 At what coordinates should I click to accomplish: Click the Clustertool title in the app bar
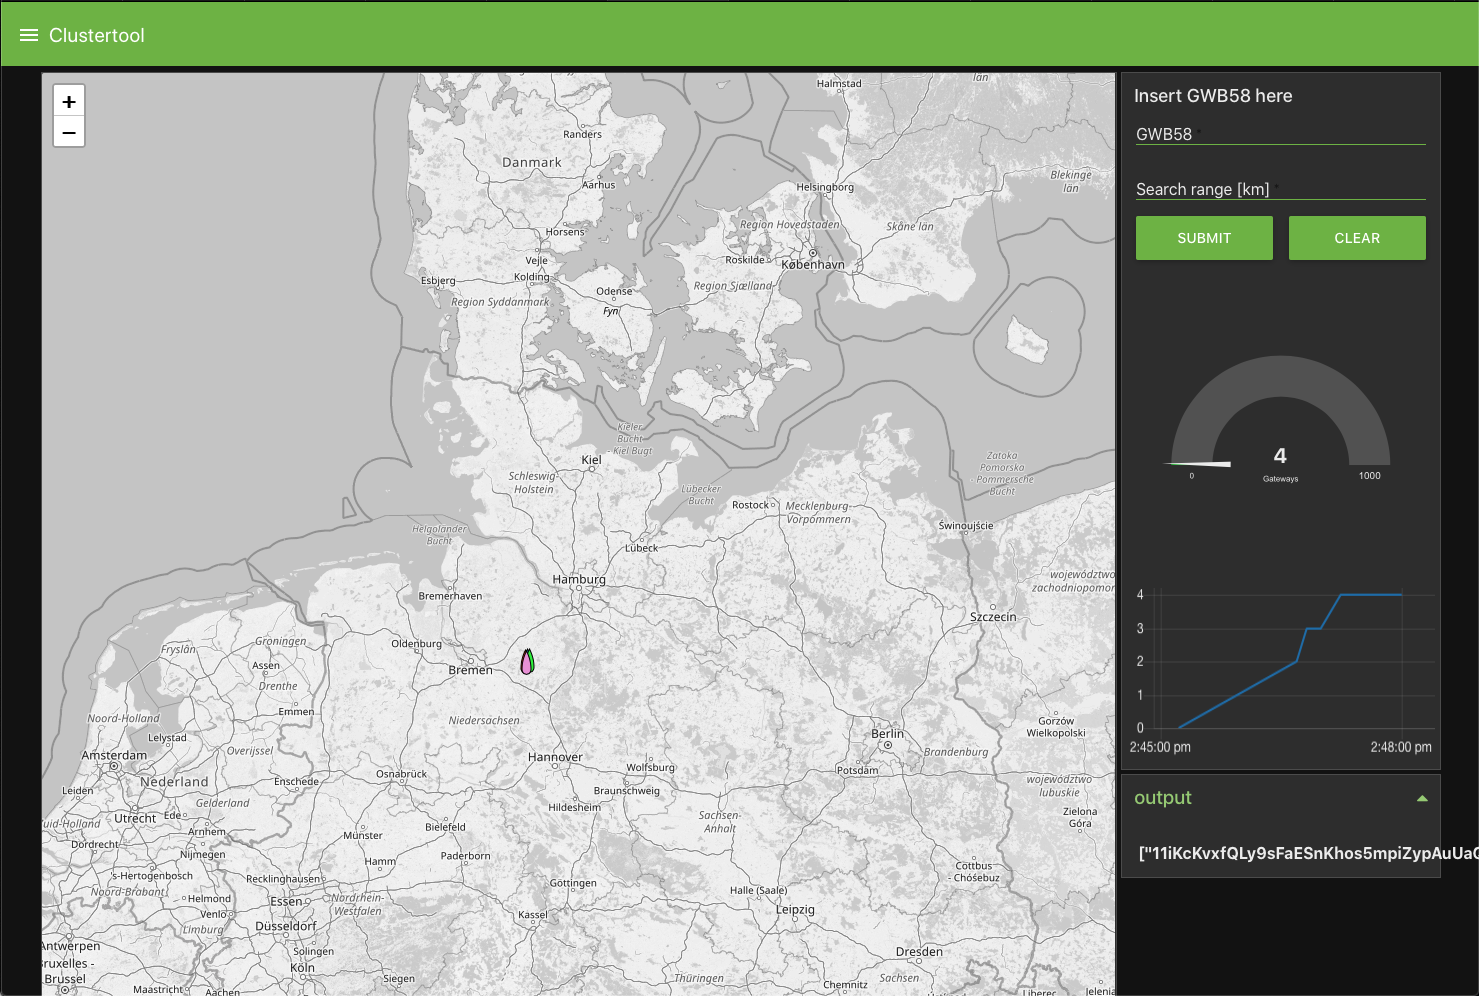point(96,35)
